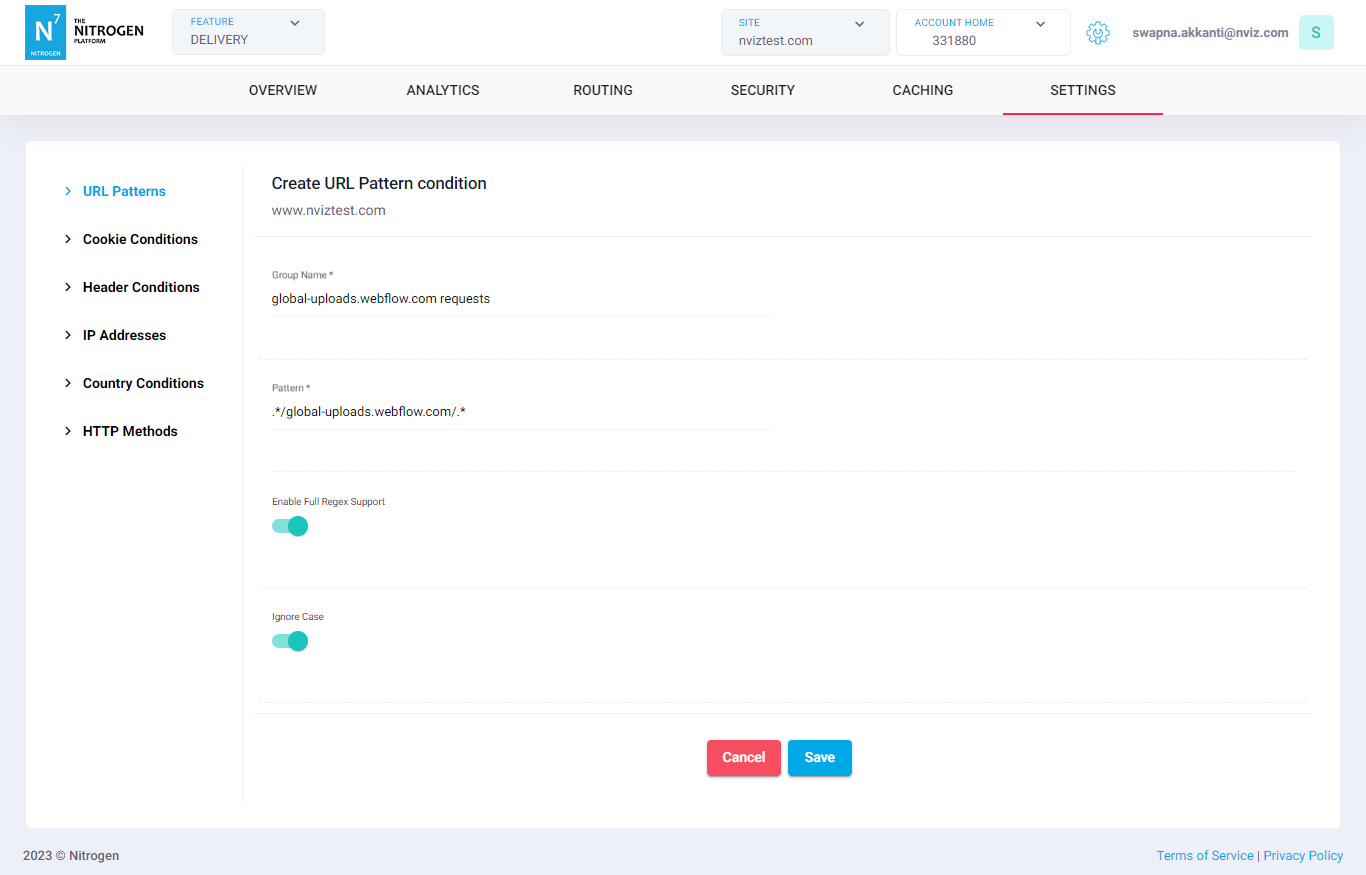
Task: Click chevron arrow beside Cookie Conditions
Action: point(68,239)
